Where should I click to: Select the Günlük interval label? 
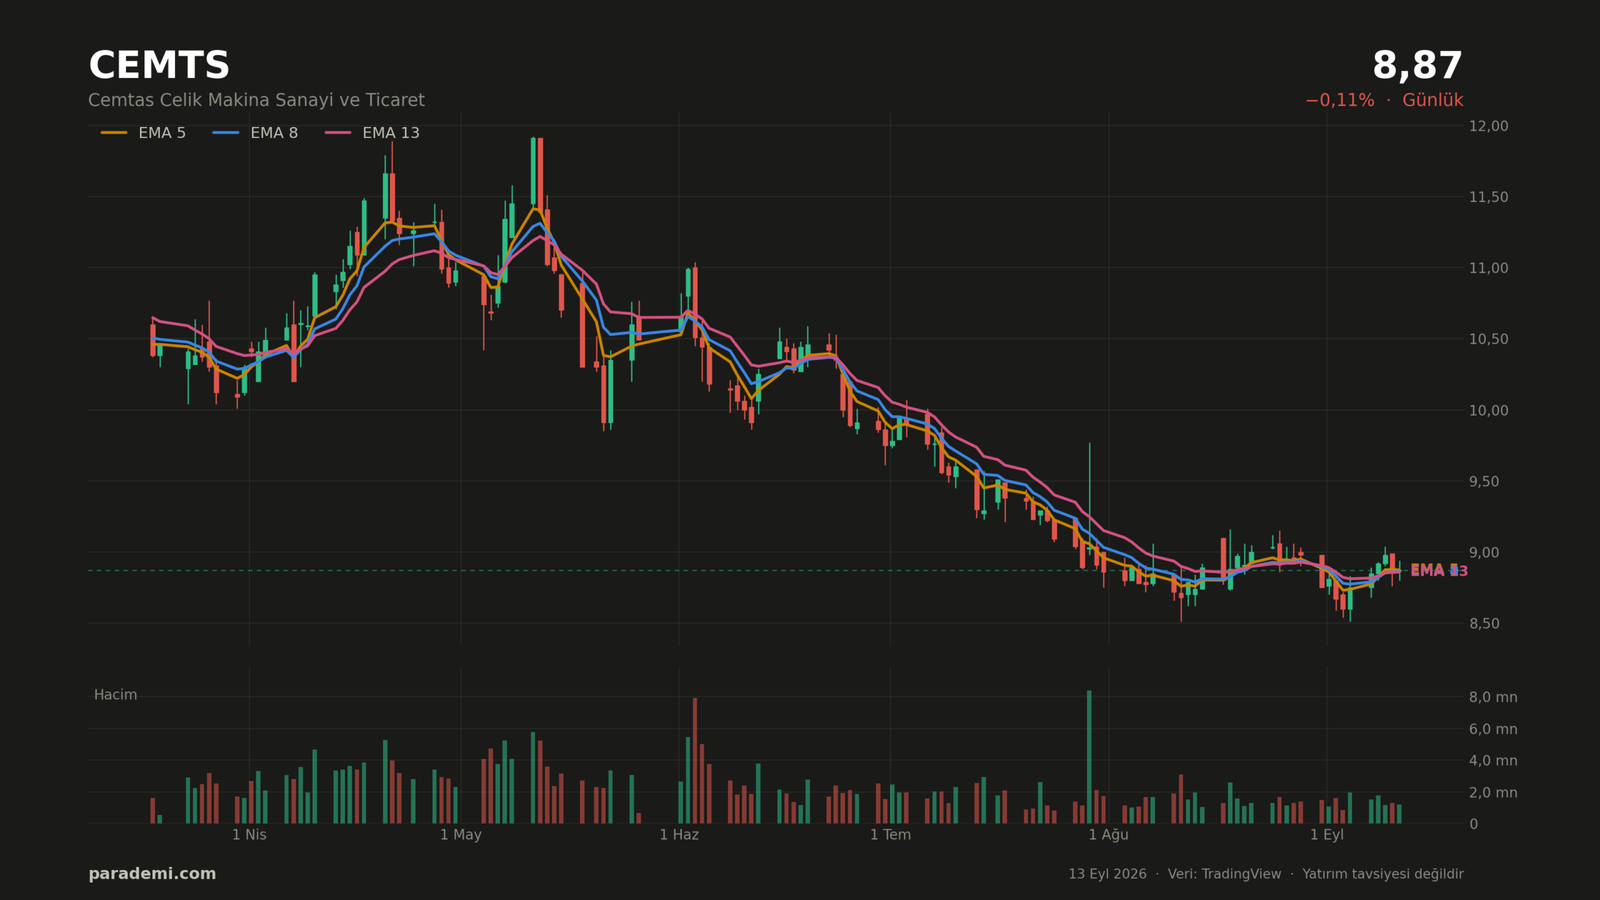[x=1432, y=101]
